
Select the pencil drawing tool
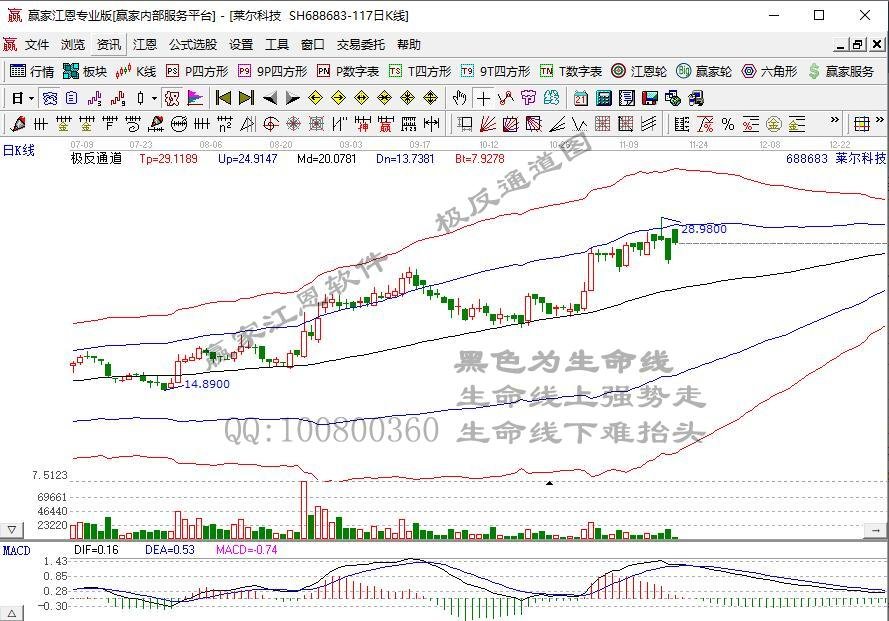pyautogui.click(x=18, y=124)
